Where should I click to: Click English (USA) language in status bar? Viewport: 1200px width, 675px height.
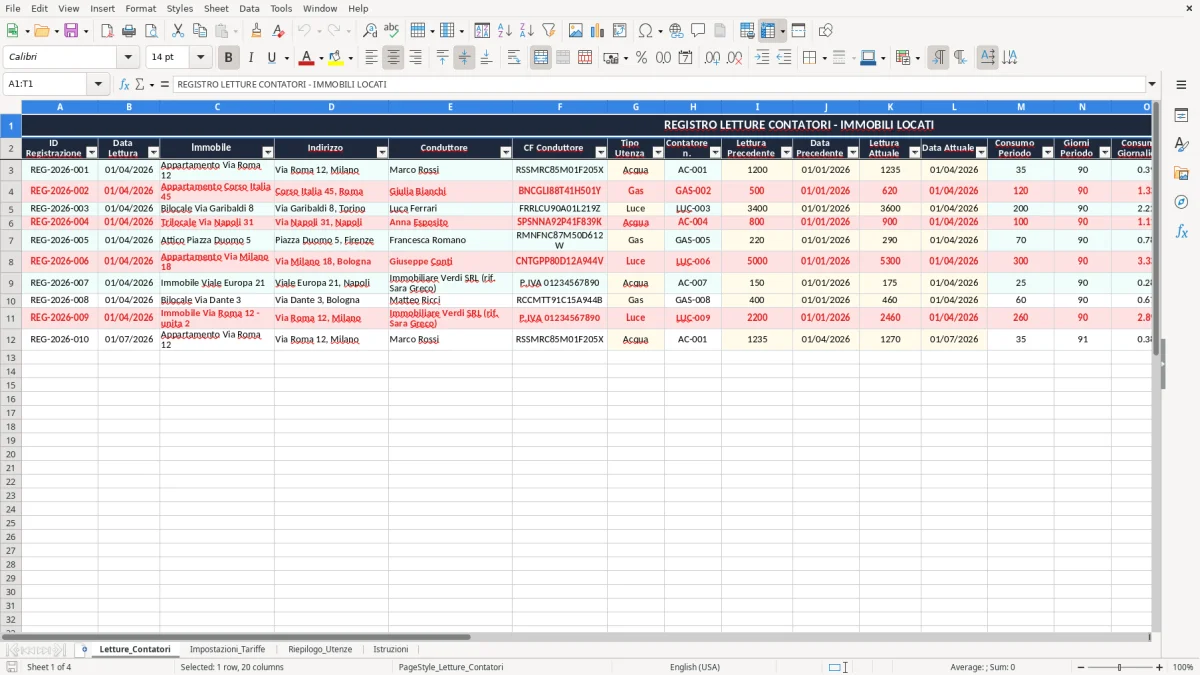pyautogui.click(x=694, y=667)
